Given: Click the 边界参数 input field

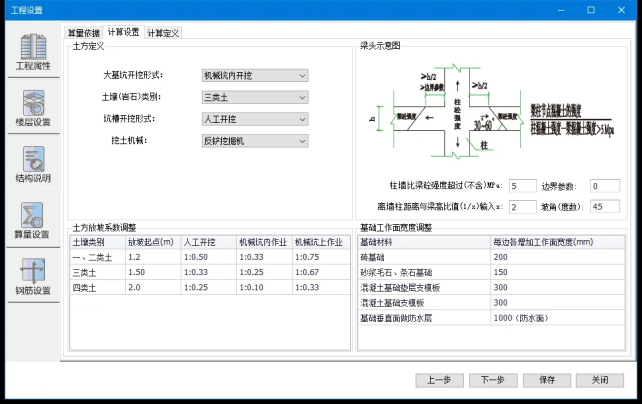Looking at the screenshot, I should [x=605, y=186].
